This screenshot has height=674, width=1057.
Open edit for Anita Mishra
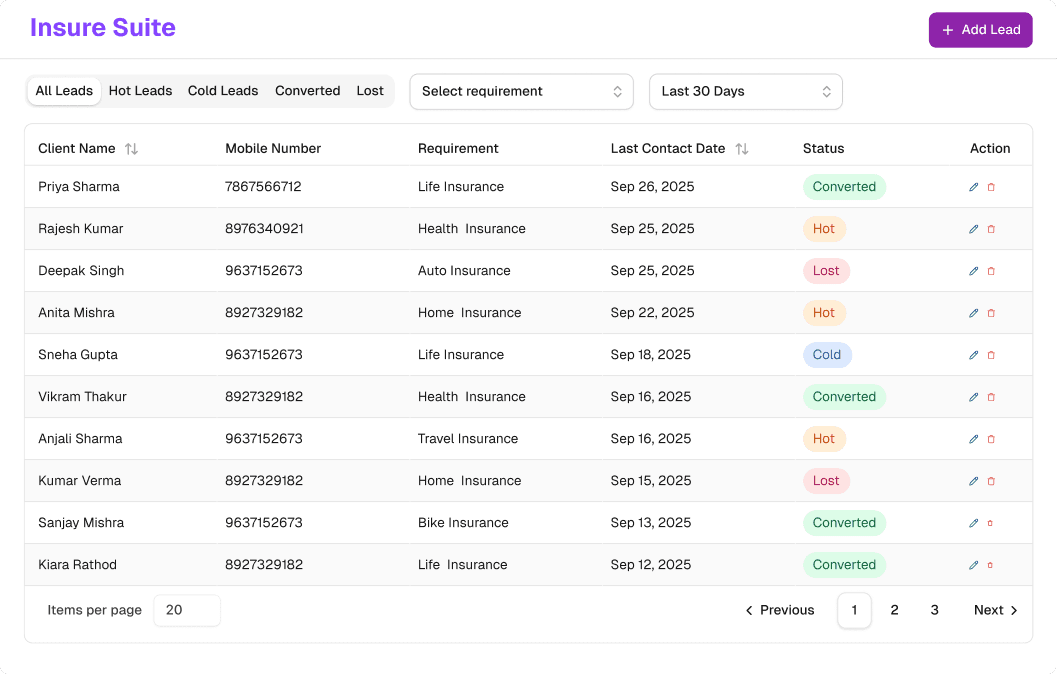tap(973, 313)
